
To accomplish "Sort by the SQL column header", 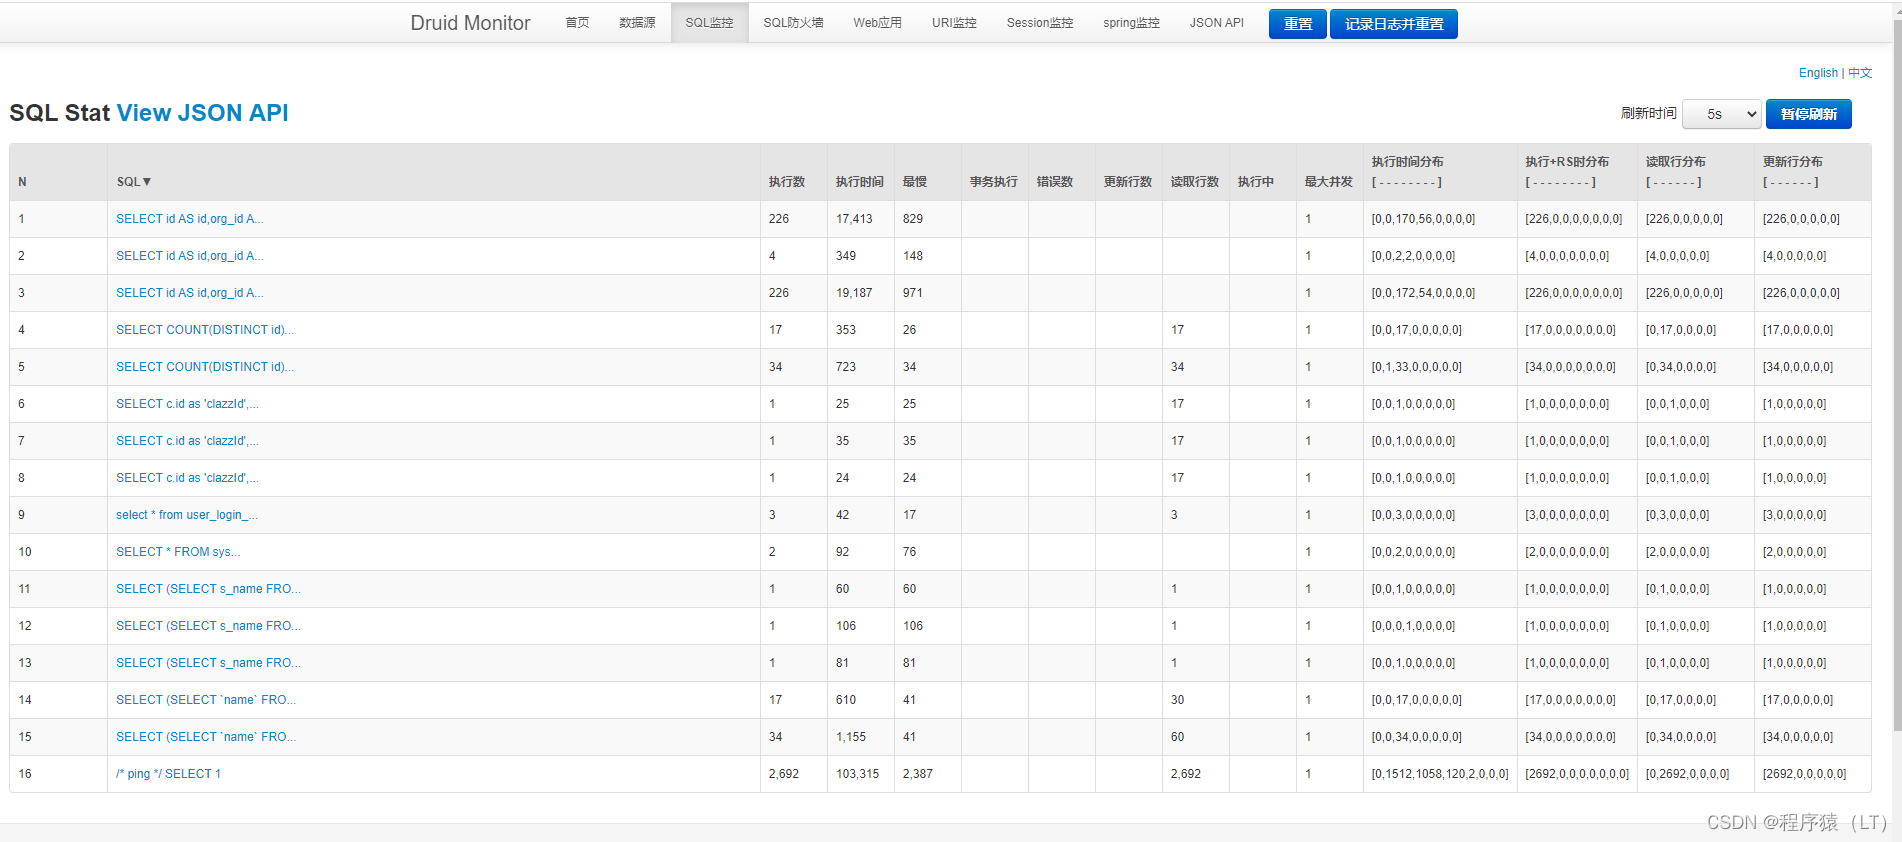I will tap(134, 182).
